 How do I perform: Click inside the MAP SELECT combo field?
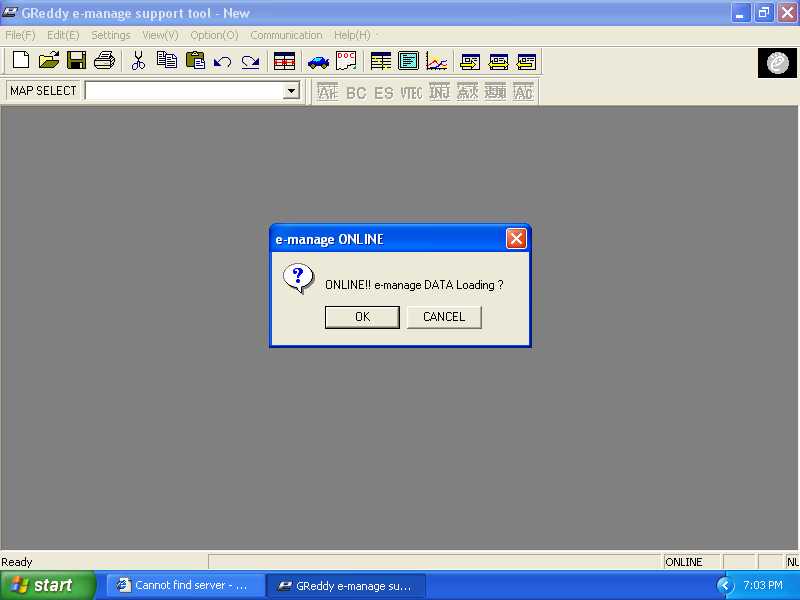[183, 91]
